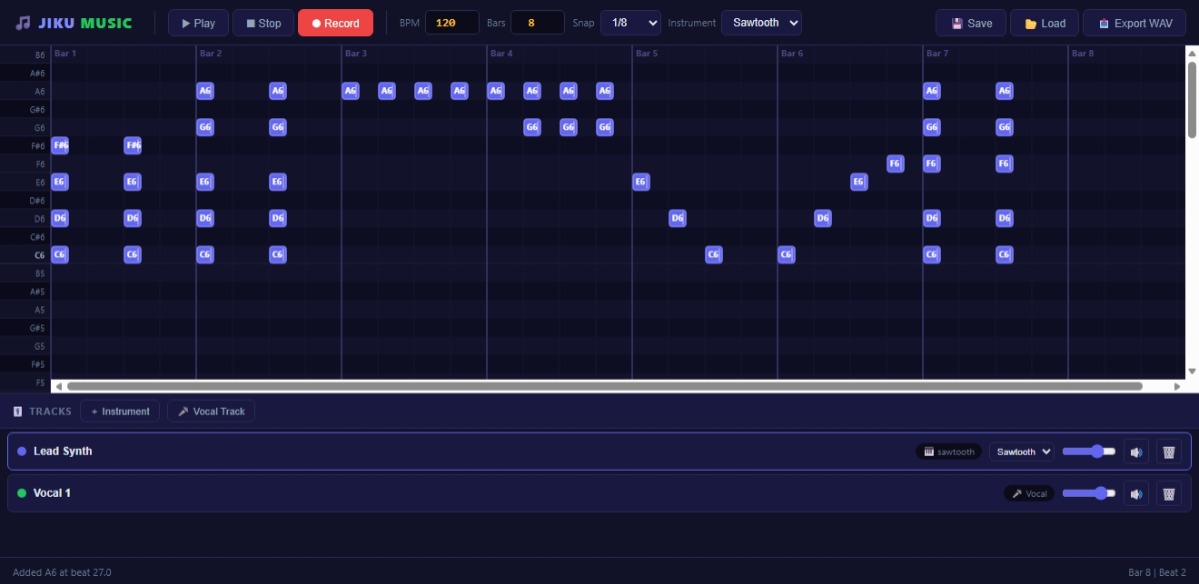
Task: Add a new Vocal Track
Action: click(x=211, y=412)
